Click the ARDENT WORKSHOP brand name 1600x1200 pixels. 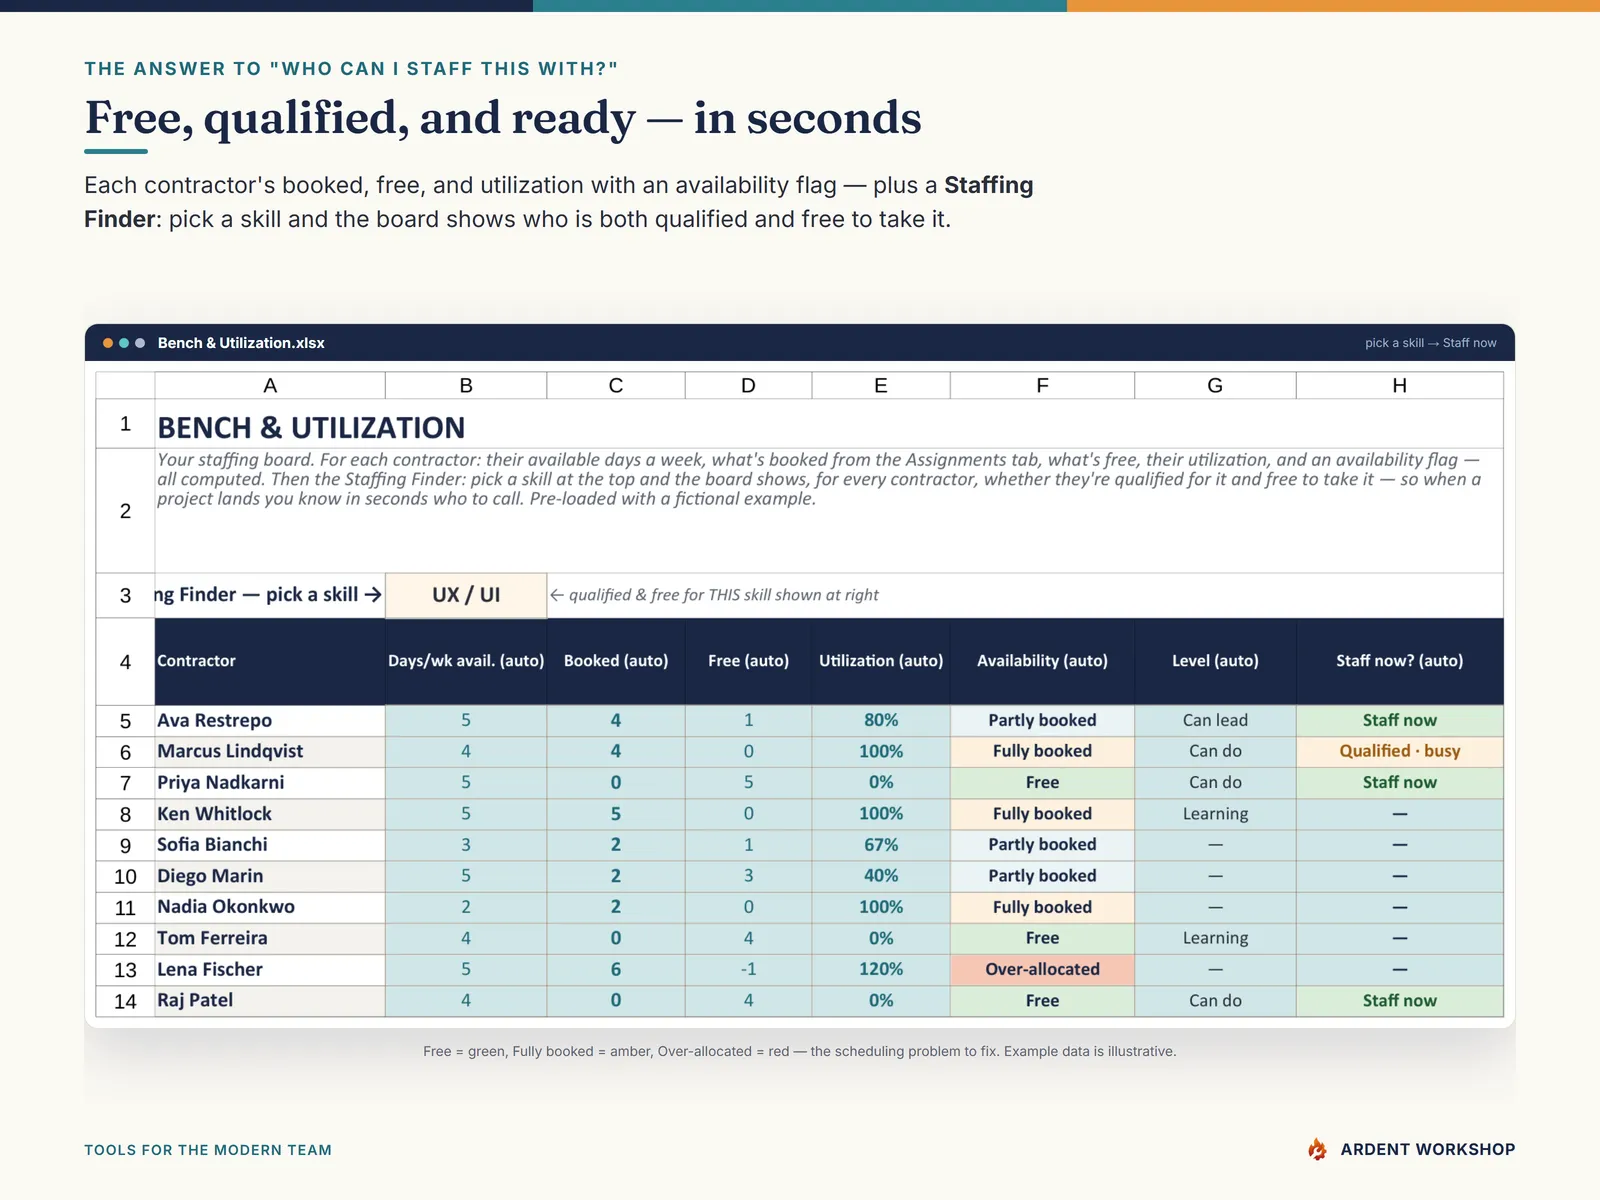1428,1149
